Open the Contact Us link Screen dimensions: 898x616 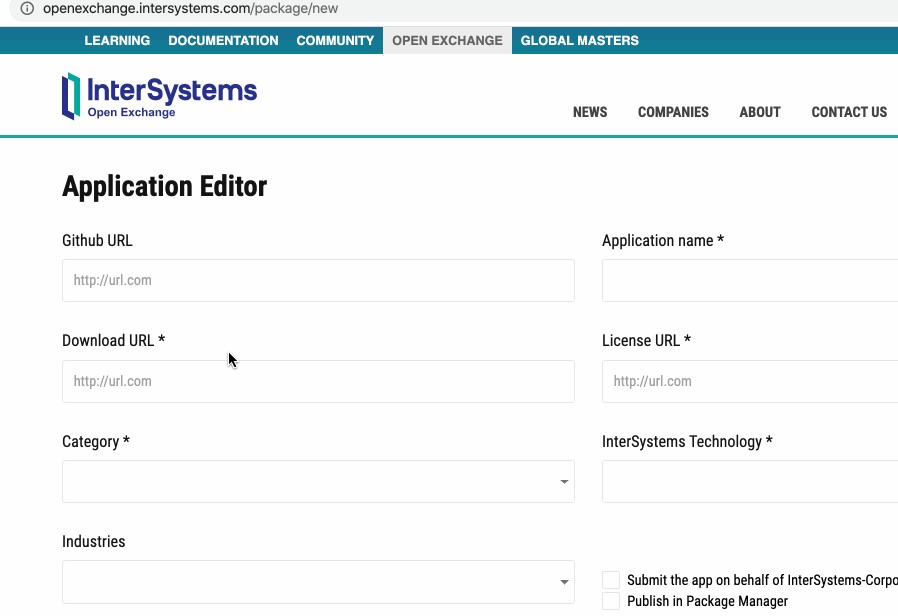pyautogui.click(x=849, y=112)
